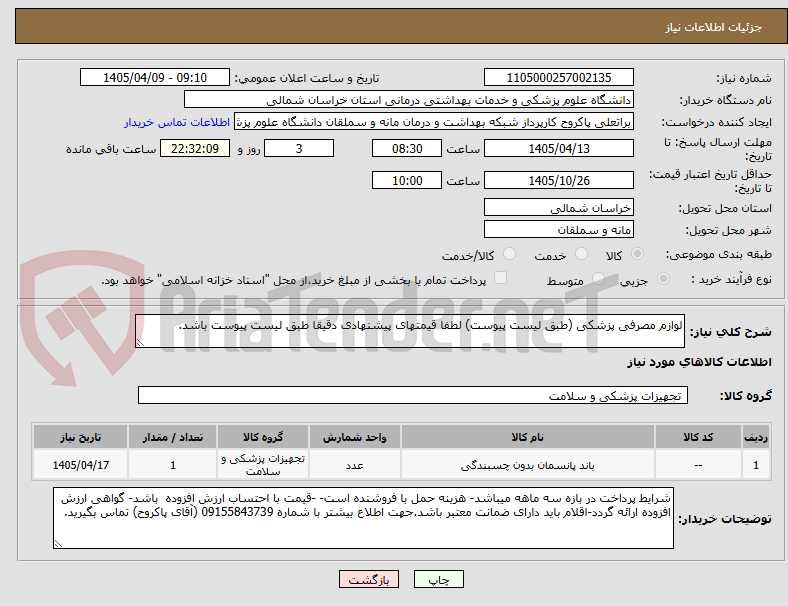Select the کالا radio button
This screenshot has height=606, width=788.
coord(637,254)
